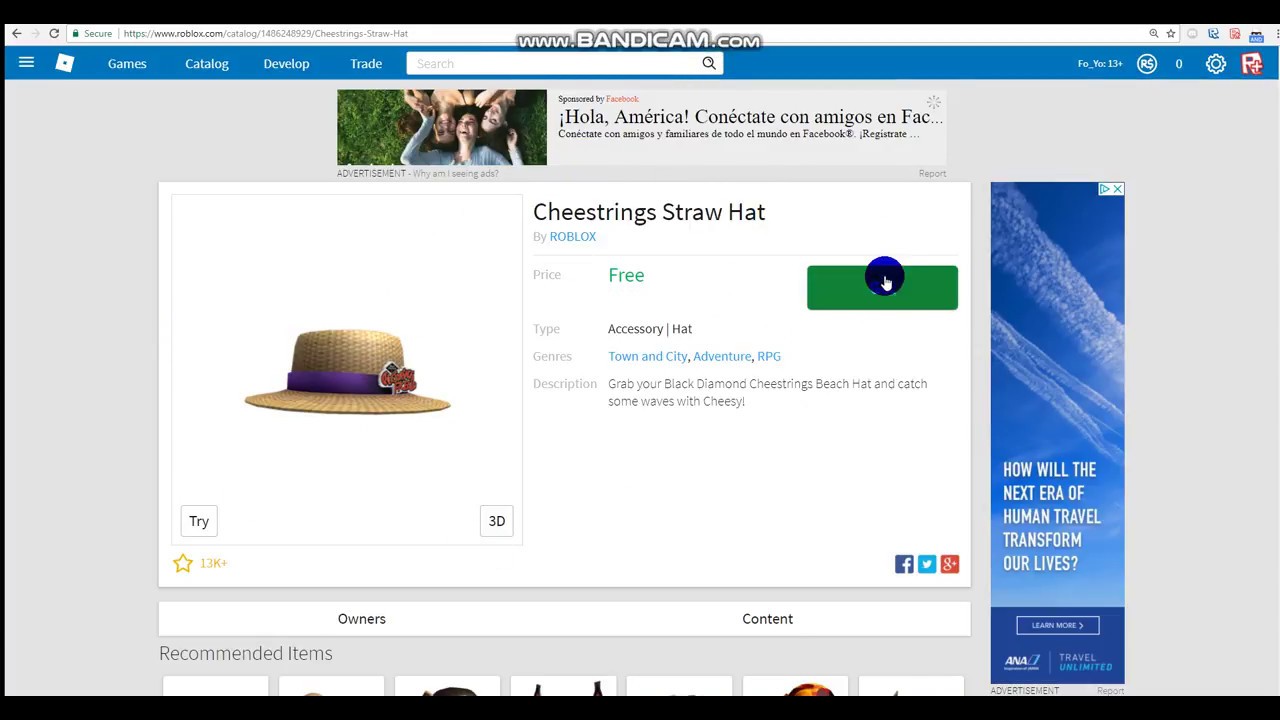Open the Games page

point(127,63)
